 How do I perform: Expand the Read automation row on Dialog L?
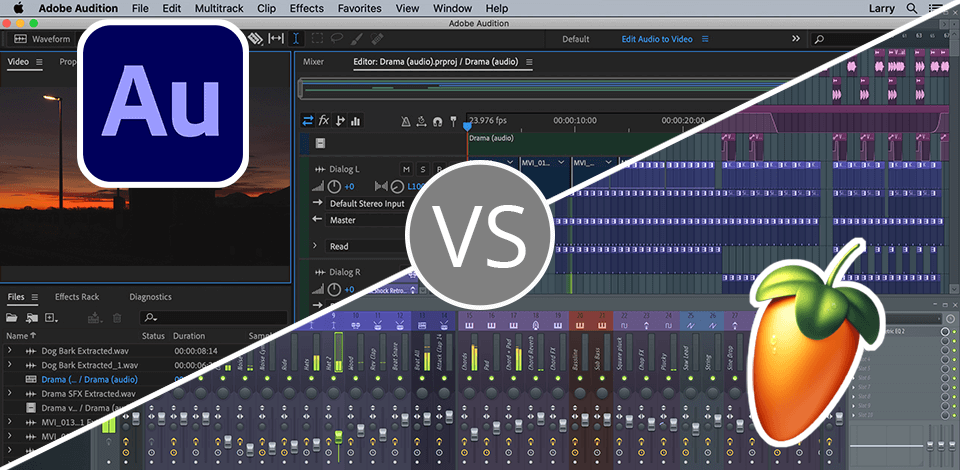tap(316, 246)
